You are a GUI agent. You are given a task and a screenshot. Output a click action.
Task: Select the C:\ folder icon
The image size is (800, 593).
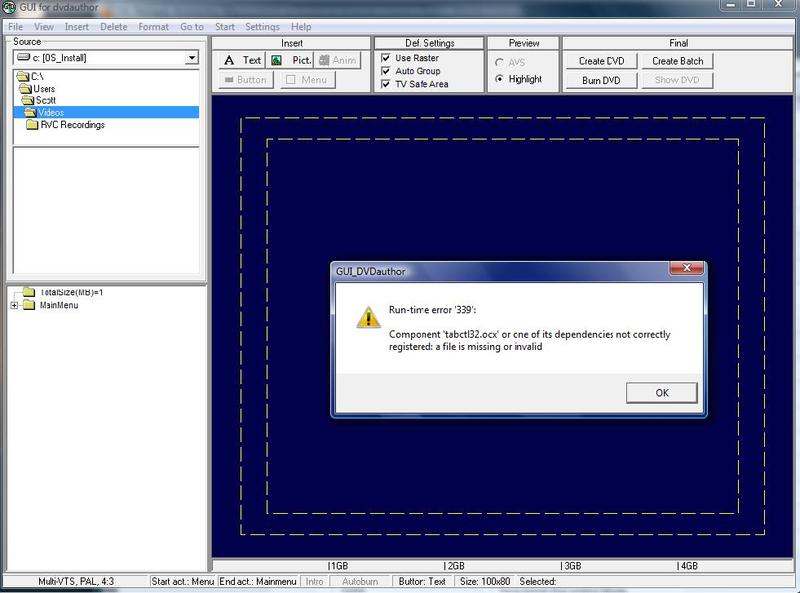tap(23, 77)
